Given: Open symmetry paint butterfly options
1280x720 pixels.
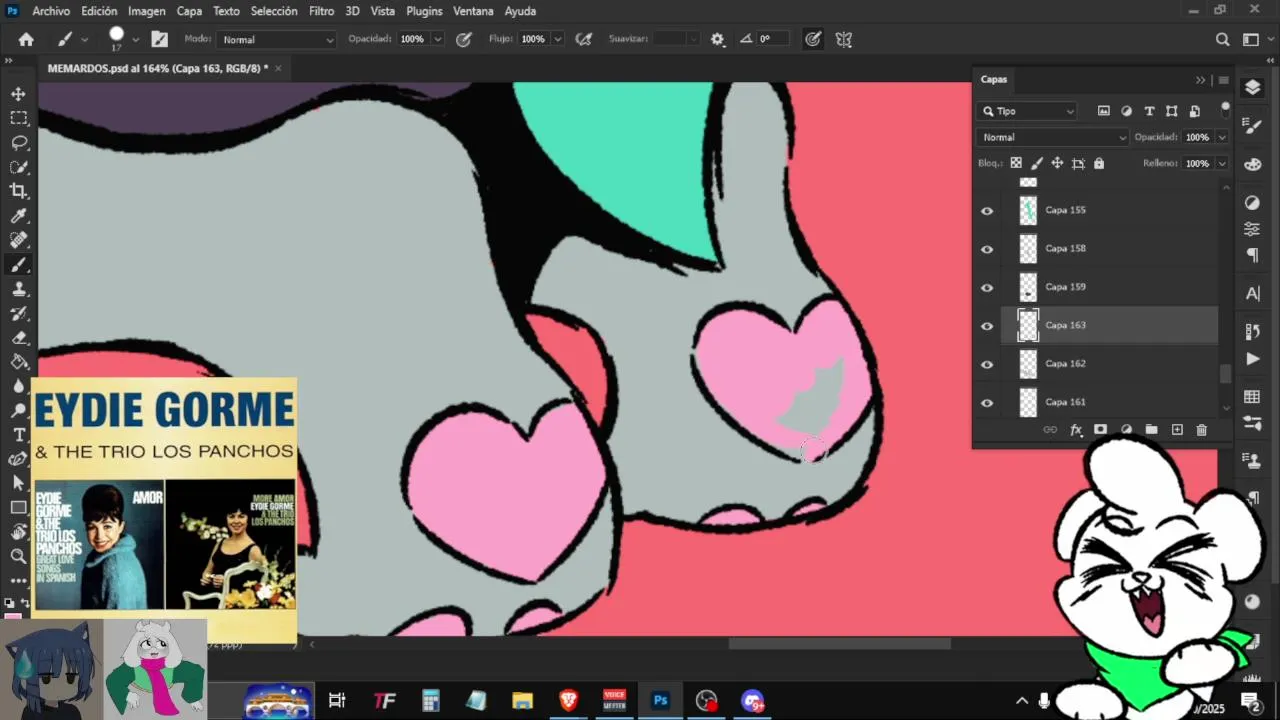Looking at the screenshot, I should point(844,39).
